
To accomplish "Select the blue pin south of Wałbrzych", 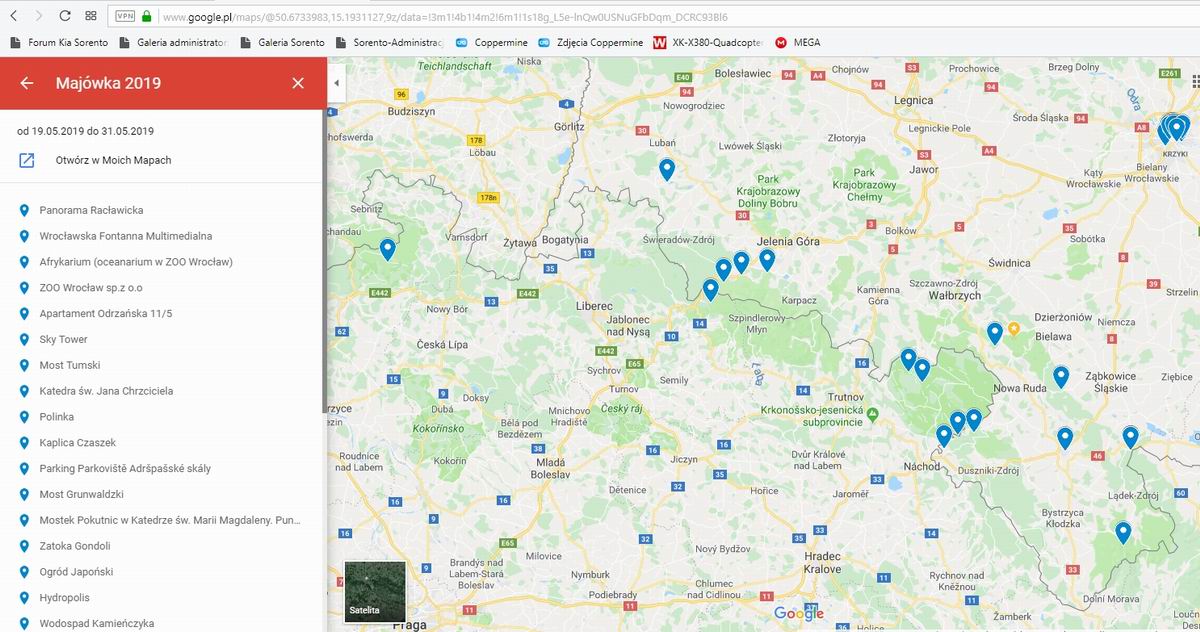I will pos(994,333).
